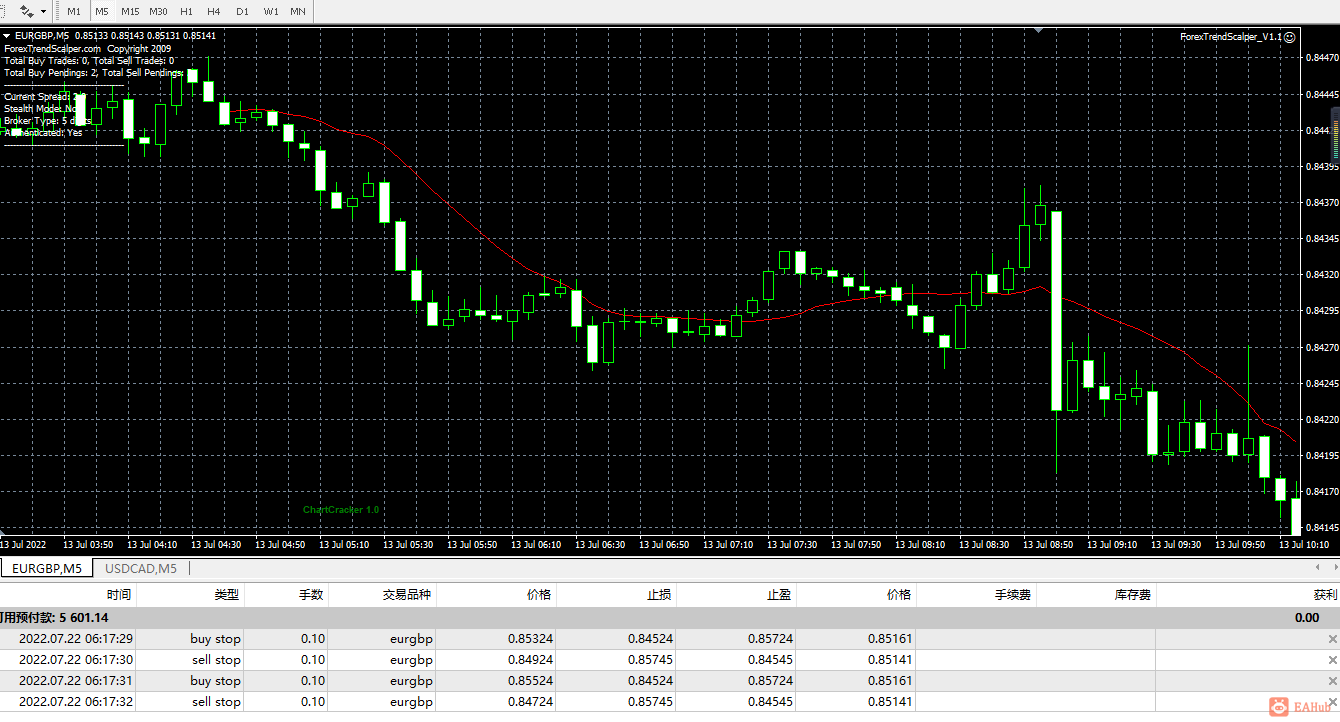Image resolution: width=1340 pixels, height=722 pixels.
Task: Delete the 06:17:30 sell stop order with X
Action: click(x=1332, y=660)
